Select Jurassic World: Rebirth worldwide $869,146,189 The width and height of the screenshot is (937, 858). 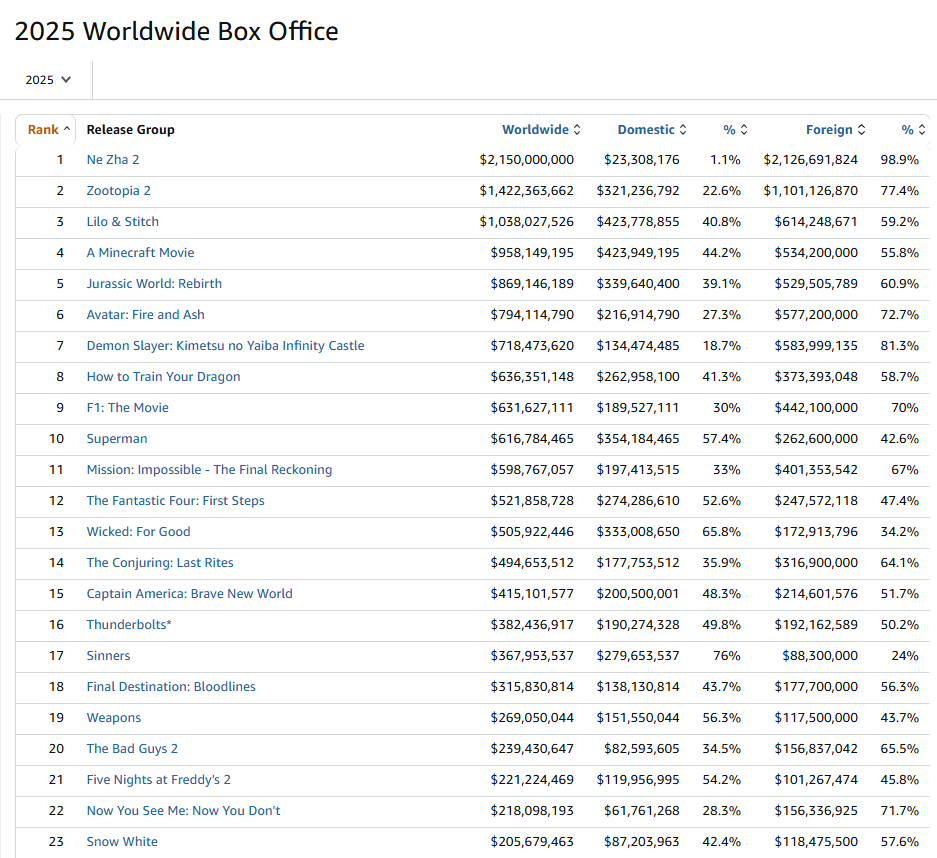coord(532,284)
